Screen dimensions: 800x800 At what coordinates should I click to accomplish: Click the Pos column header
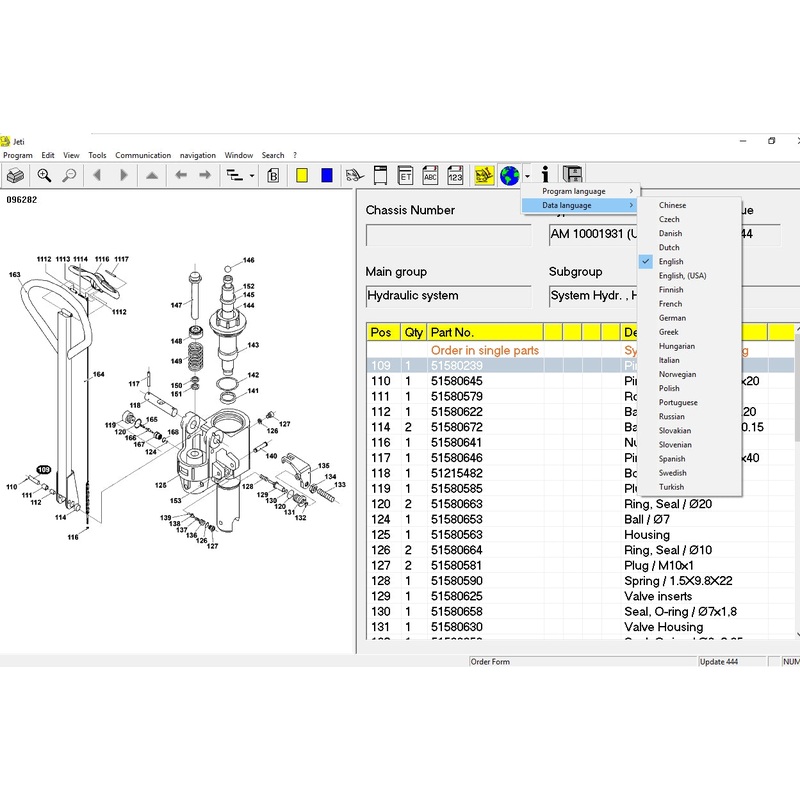(384, 332)
